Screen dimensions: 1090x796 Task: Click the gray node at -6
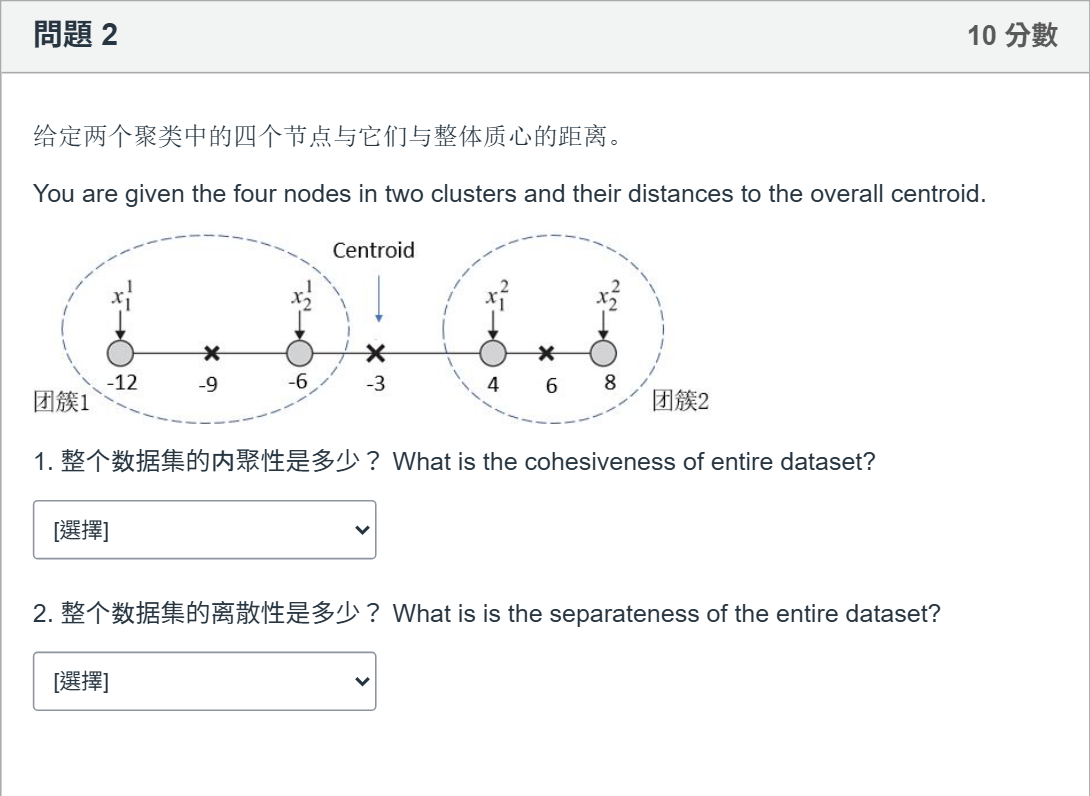pos(300,353)
